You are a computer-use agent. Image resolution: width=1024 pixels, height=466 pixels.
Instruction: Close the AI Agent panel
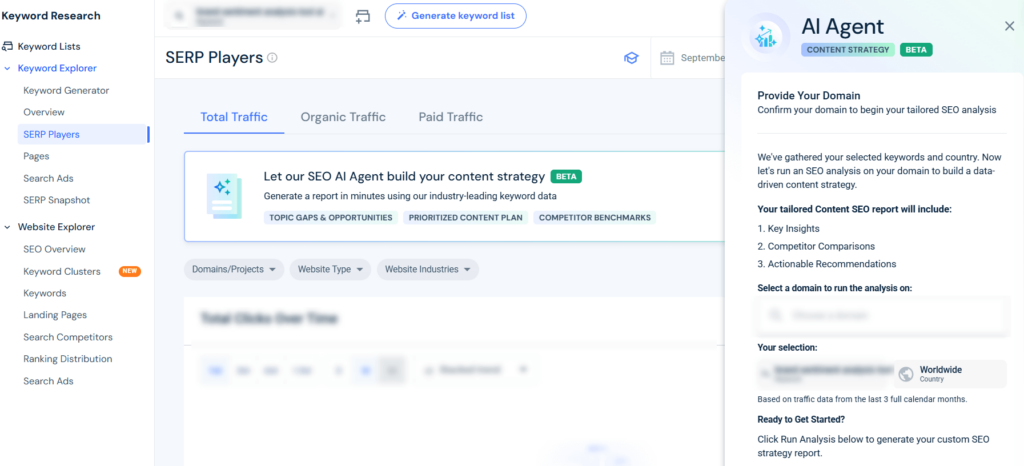click(x=1009, y=26)
